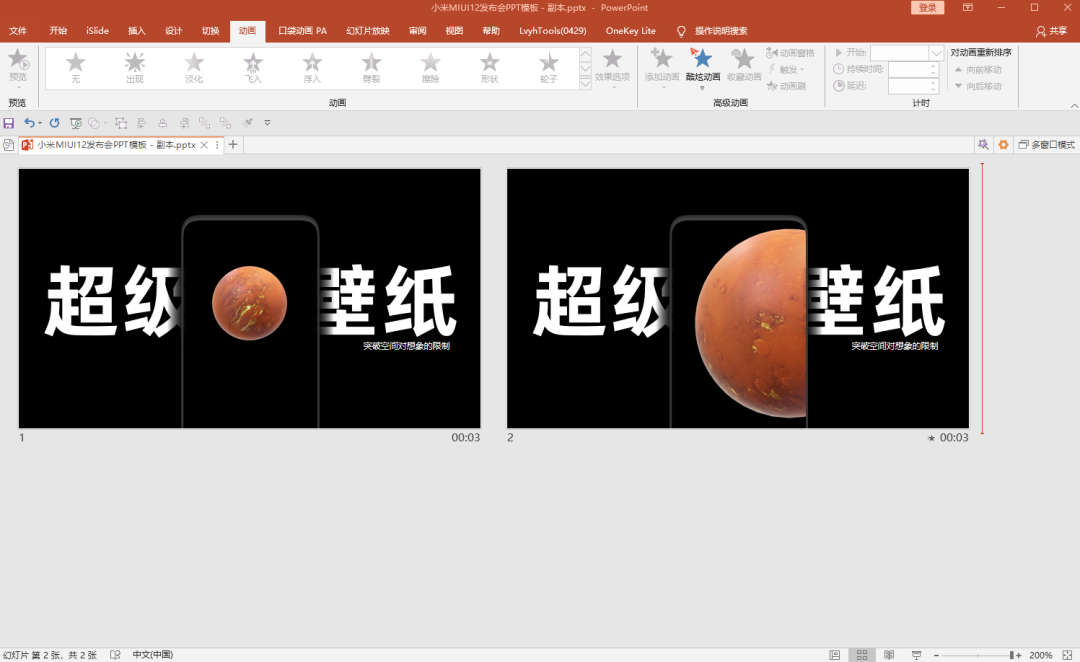Click the 操作说明搜索 search box

click(x=720, y=31)
